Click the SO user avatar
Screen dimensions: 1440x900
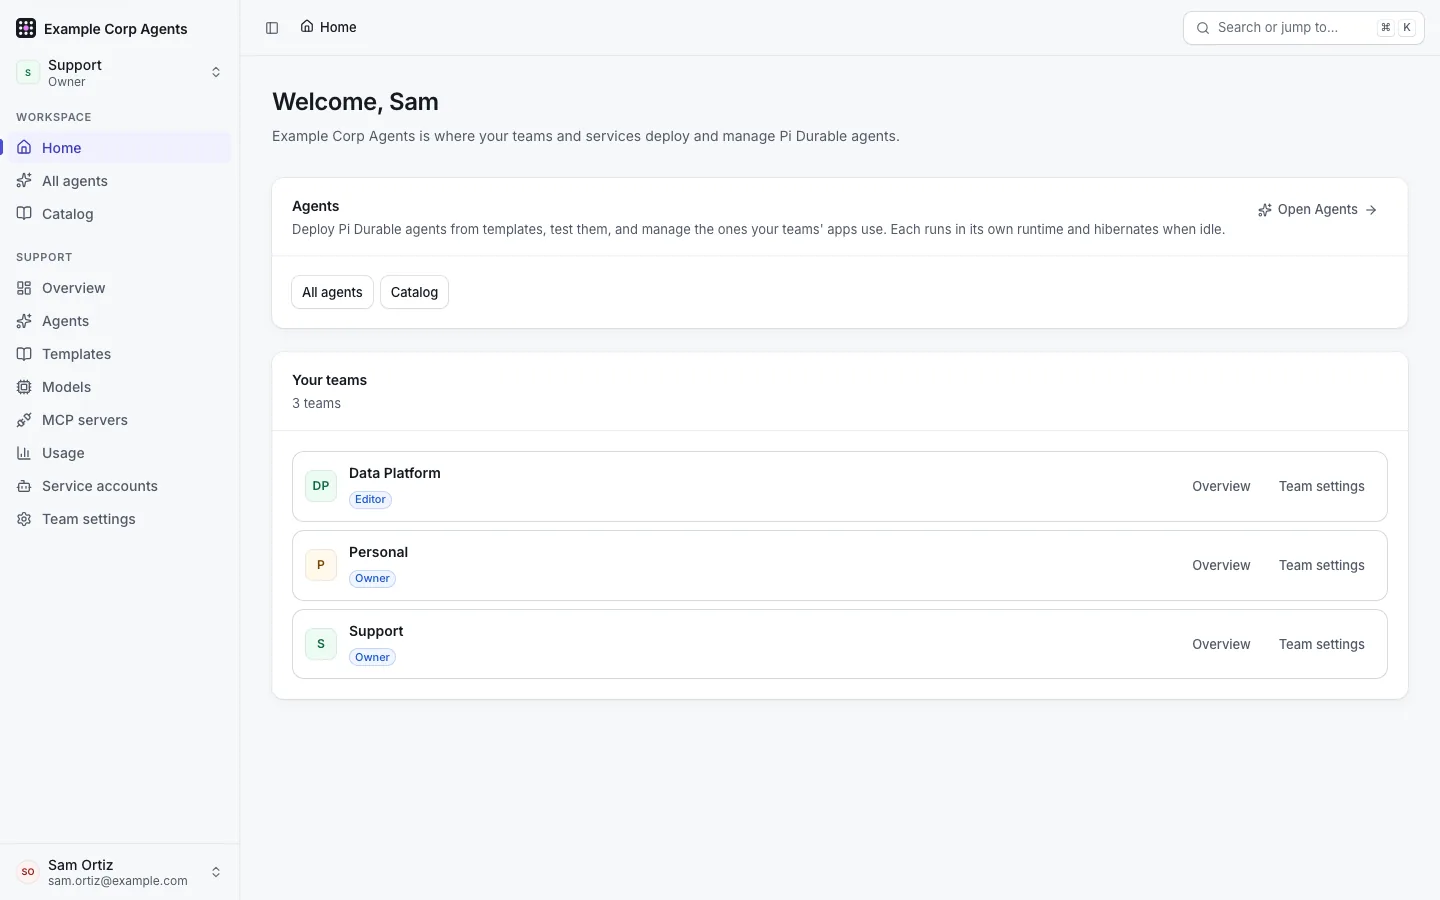pos(28,872)
